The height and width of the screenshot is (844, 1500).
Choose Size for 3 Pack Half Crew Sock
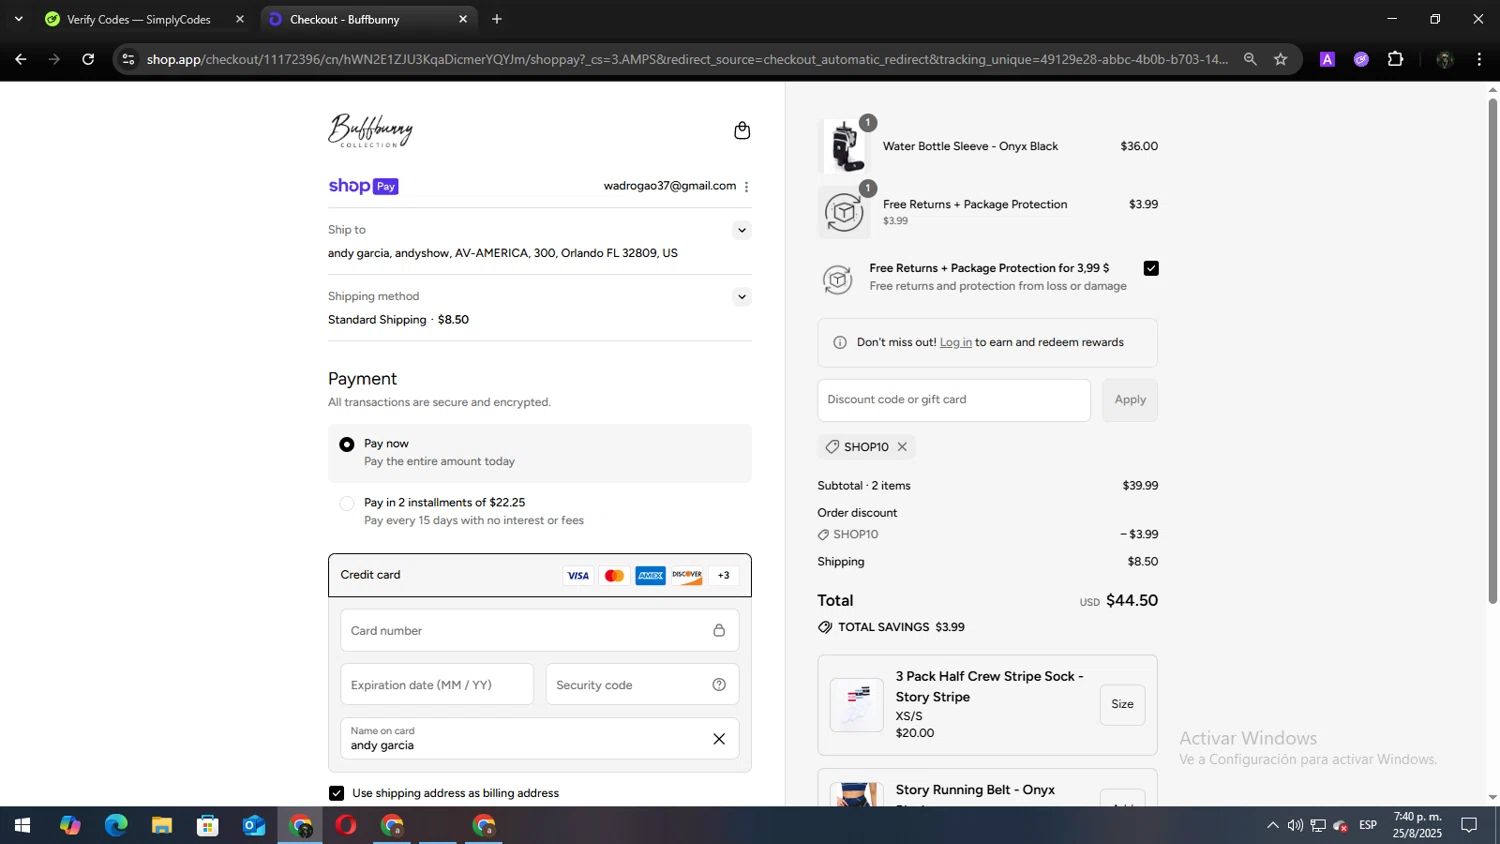coord(1122,705)
